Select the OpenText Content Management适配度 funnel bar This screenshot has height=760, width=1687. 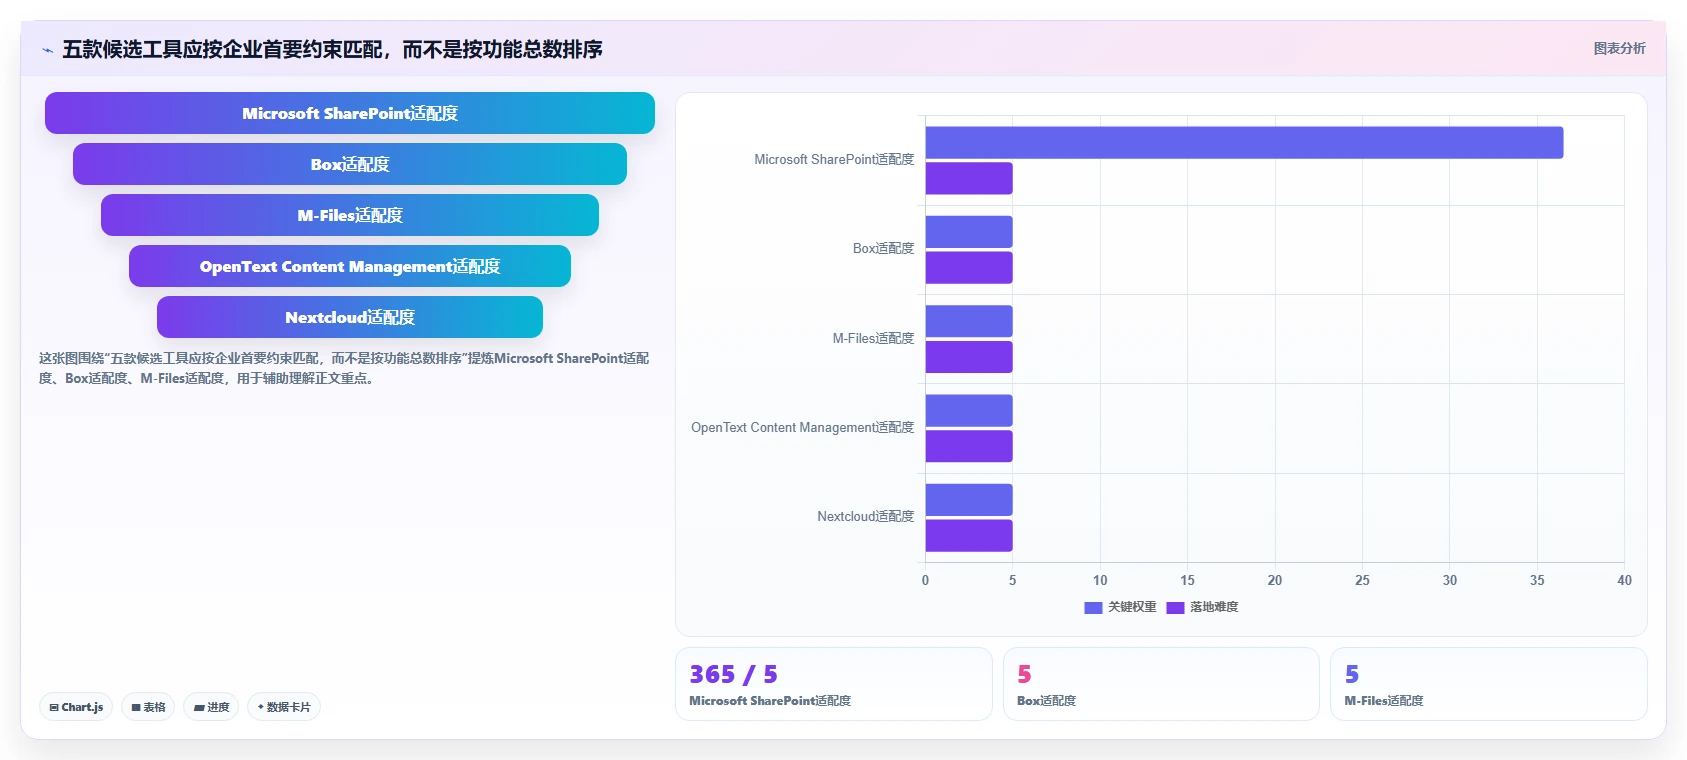350,266
